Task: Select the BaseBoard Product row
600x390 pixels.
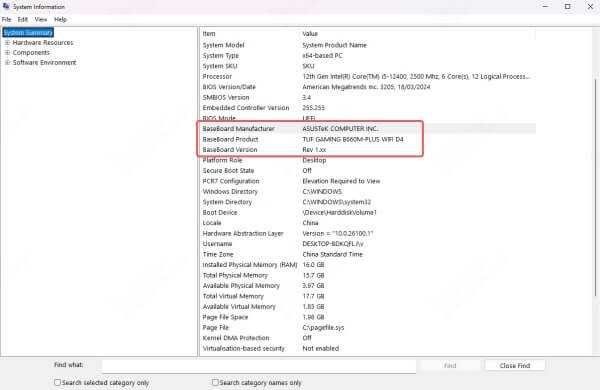Action: pos(368,139)
